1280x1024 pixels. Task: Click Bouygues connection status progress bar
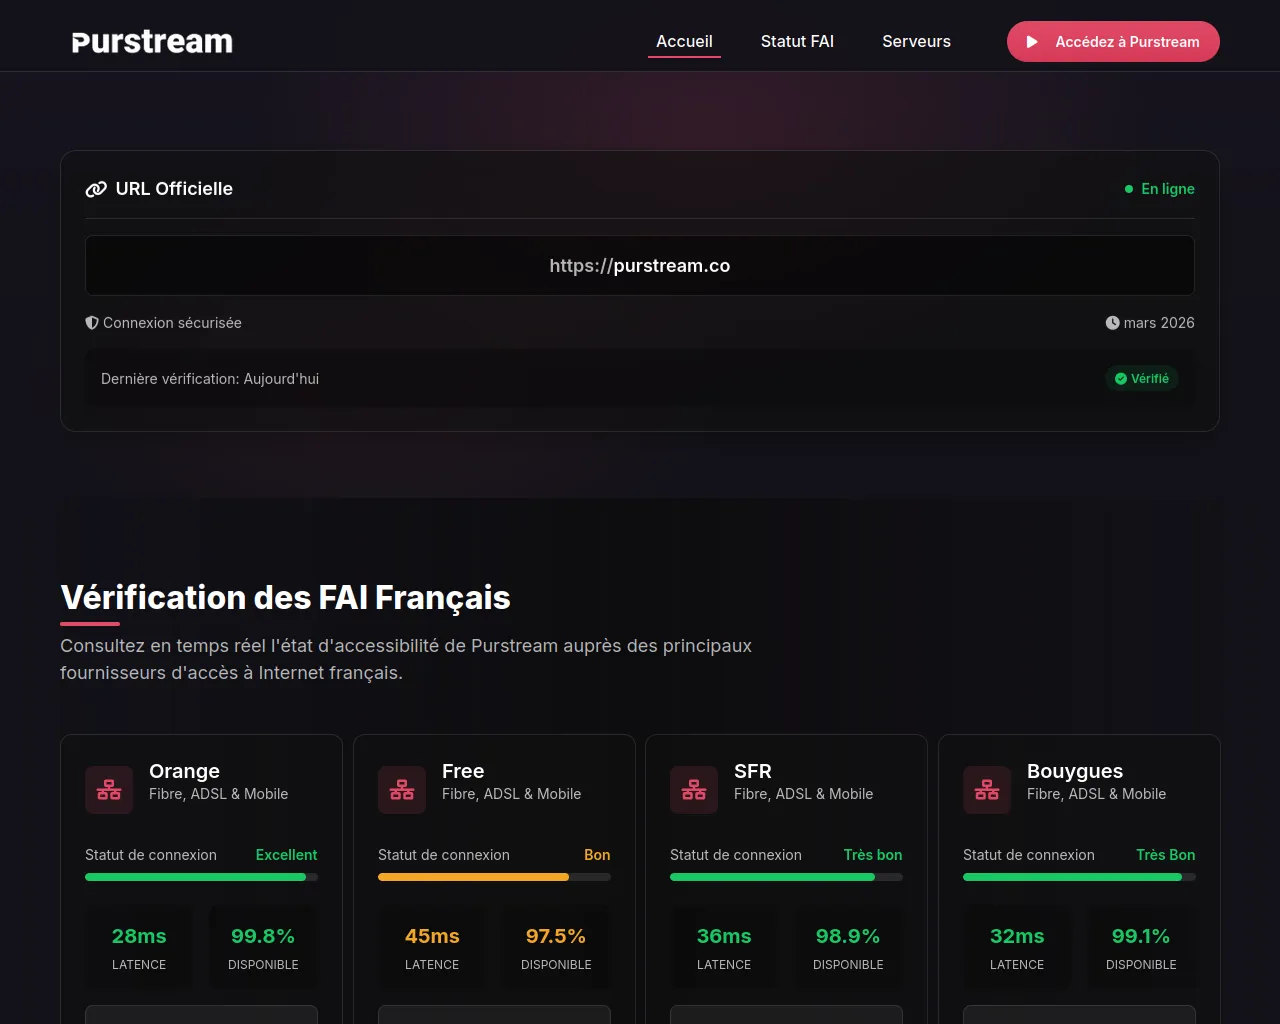coord(1079,877)
